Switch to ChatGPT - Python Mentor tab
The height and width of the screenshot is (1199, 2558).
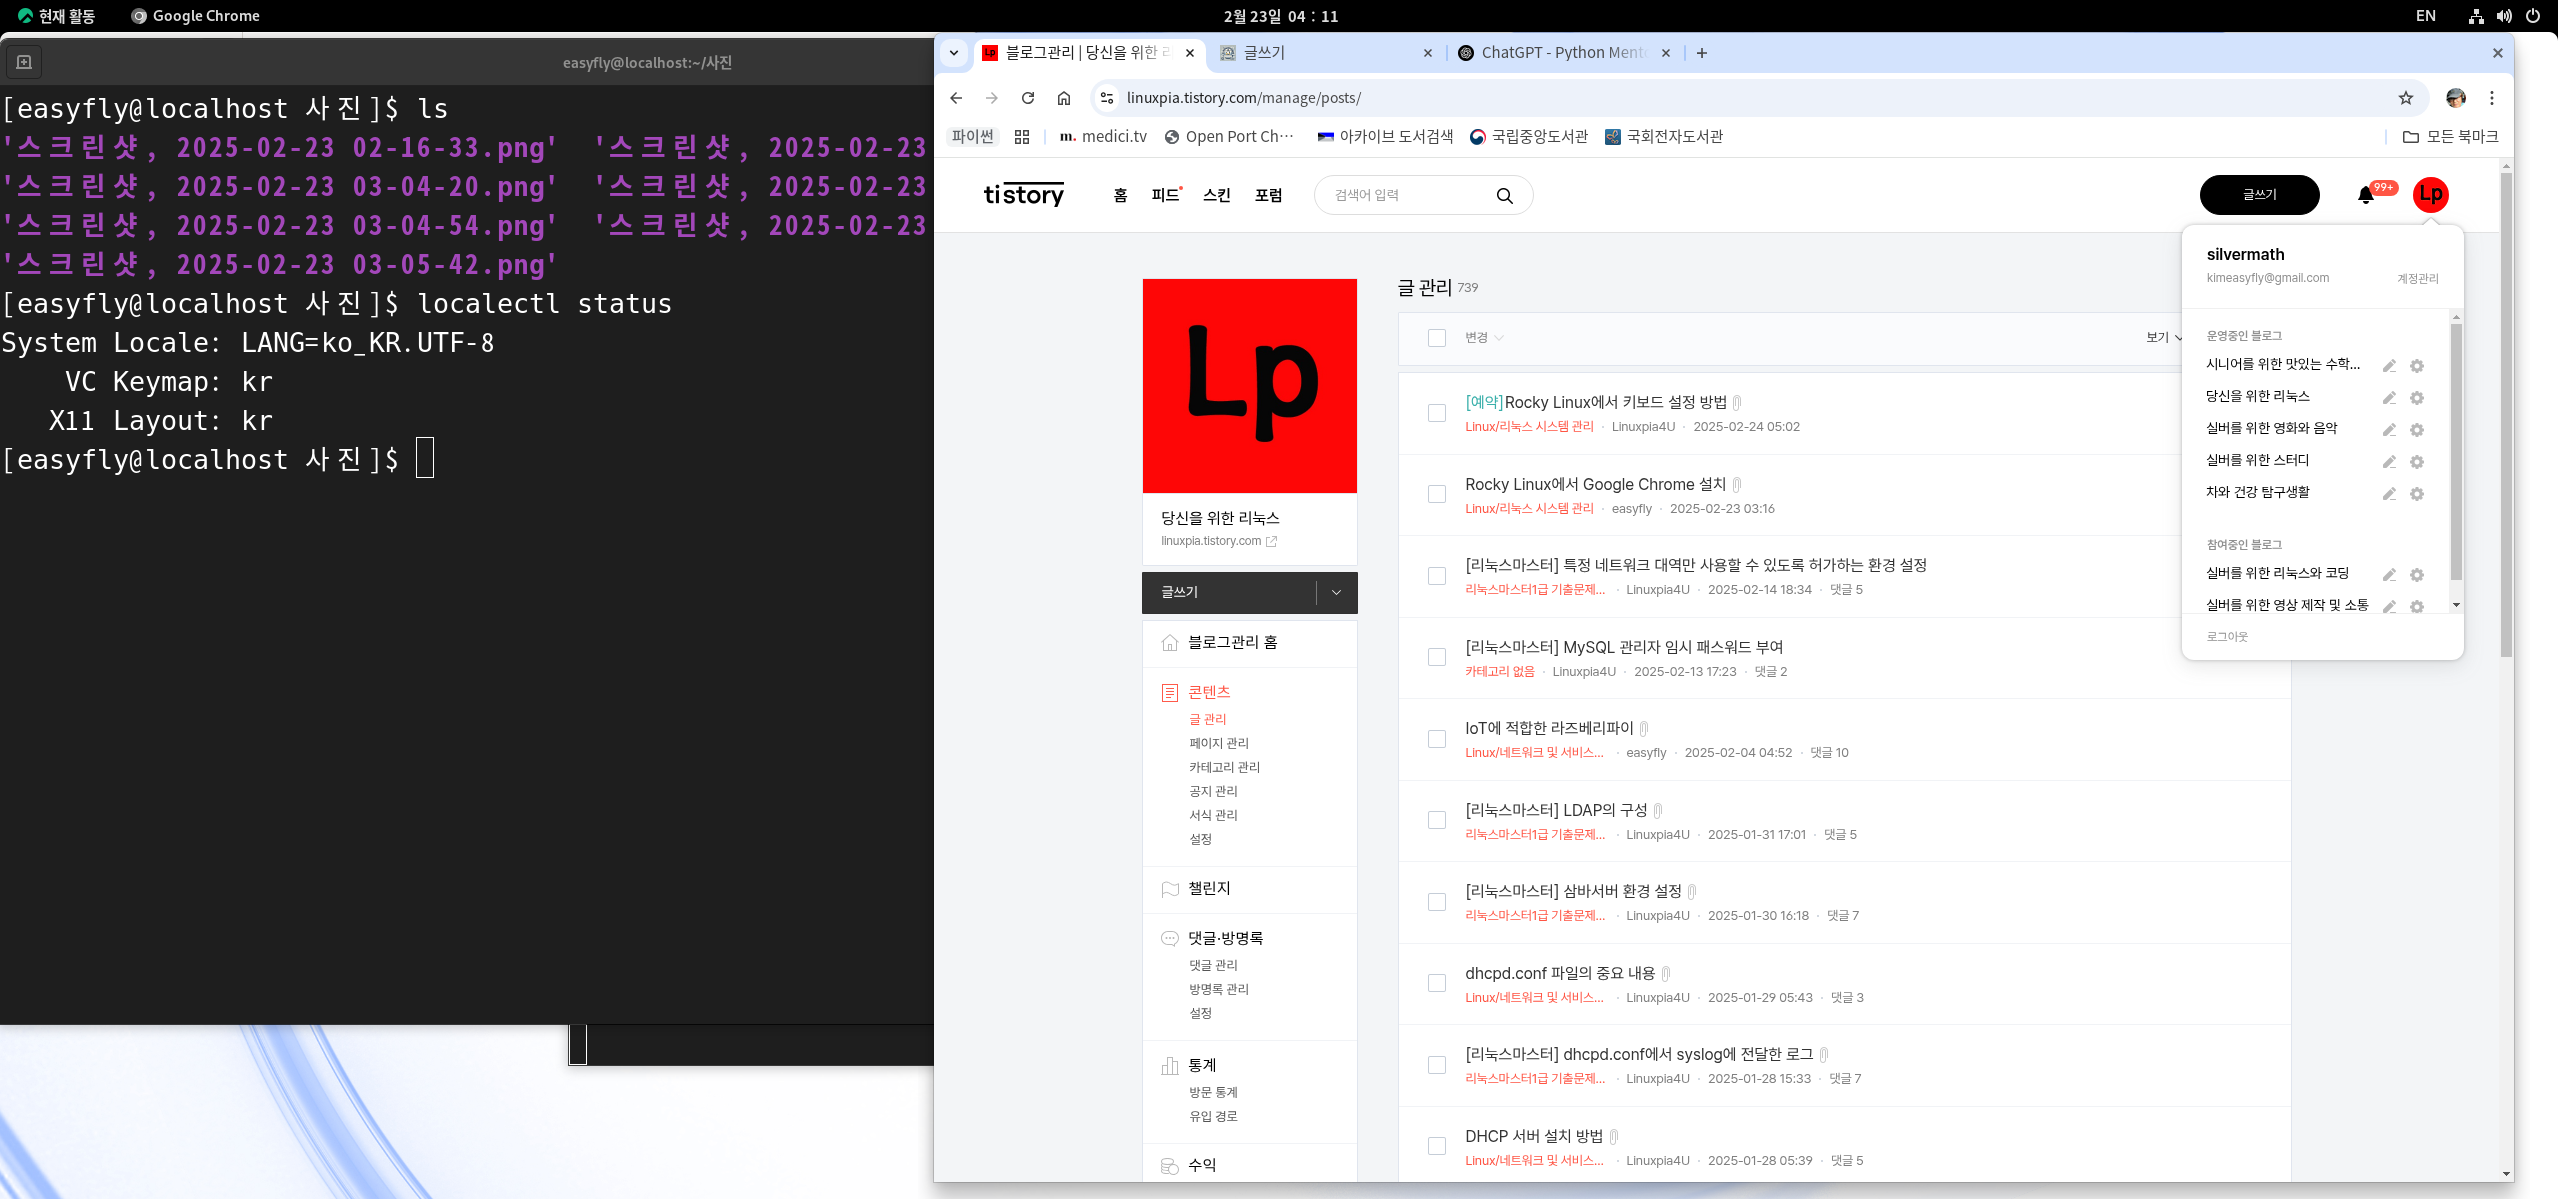pyautogui.click(x=1561, y=53)
